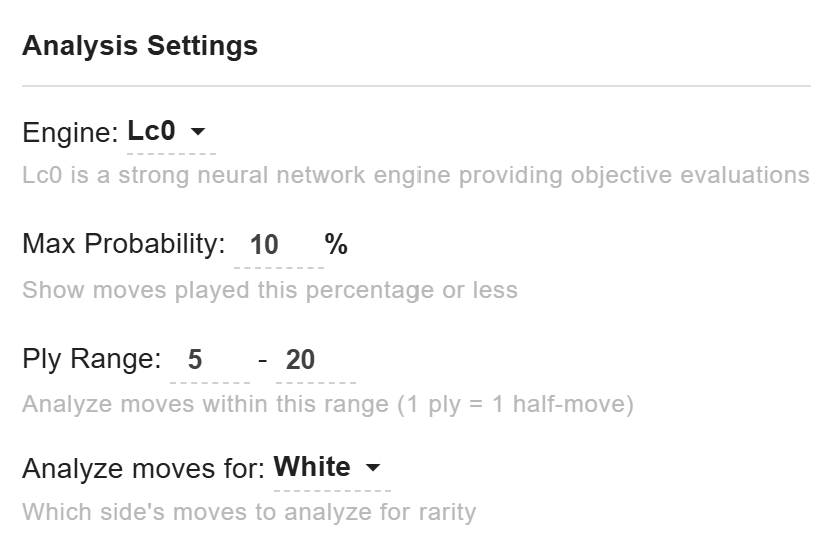Click the arrow beside White
This screenshot has width=832, height=550.
point(373,468)
